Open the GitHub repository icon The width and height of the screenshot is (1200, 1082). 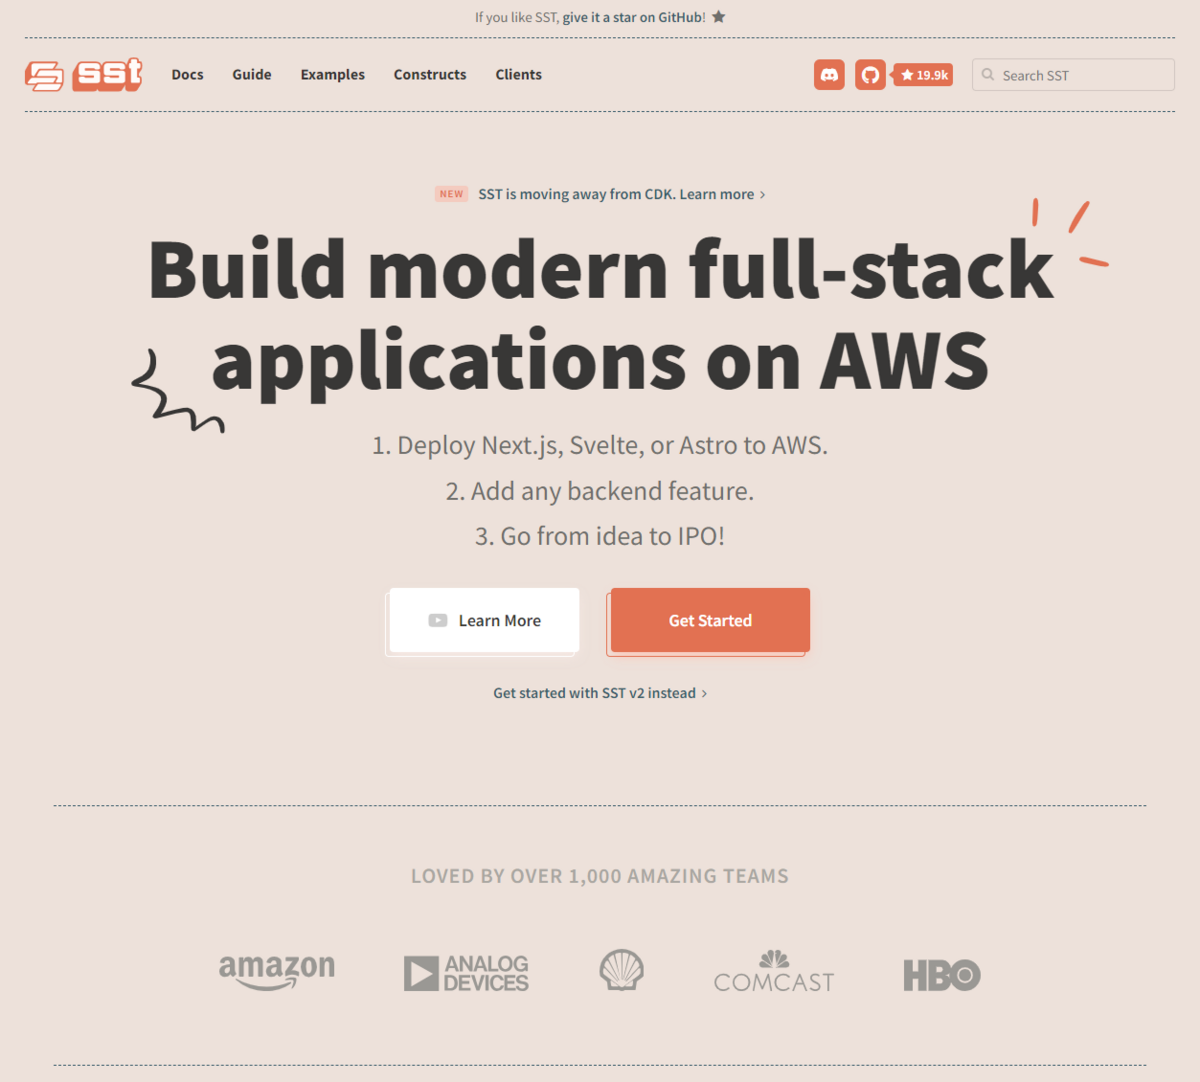click(x=870, y=75)
